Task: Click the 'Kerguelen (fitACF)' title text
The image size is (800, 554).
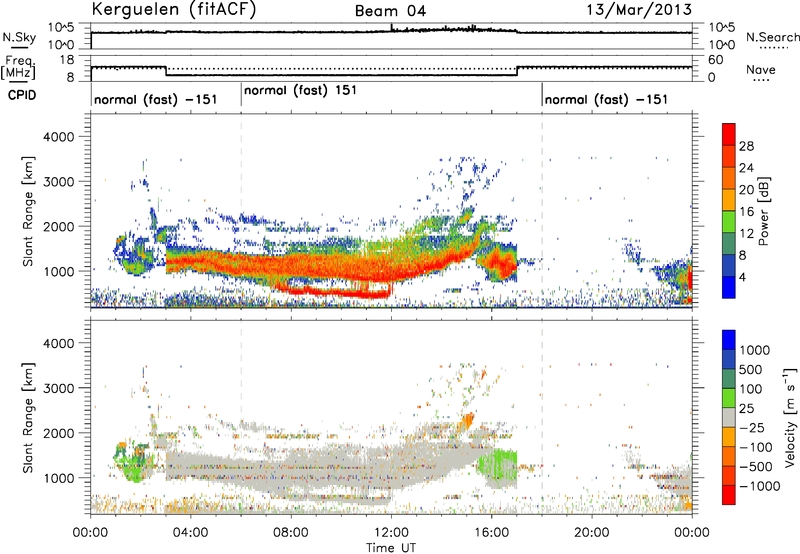Action: [x=173, y=9]
